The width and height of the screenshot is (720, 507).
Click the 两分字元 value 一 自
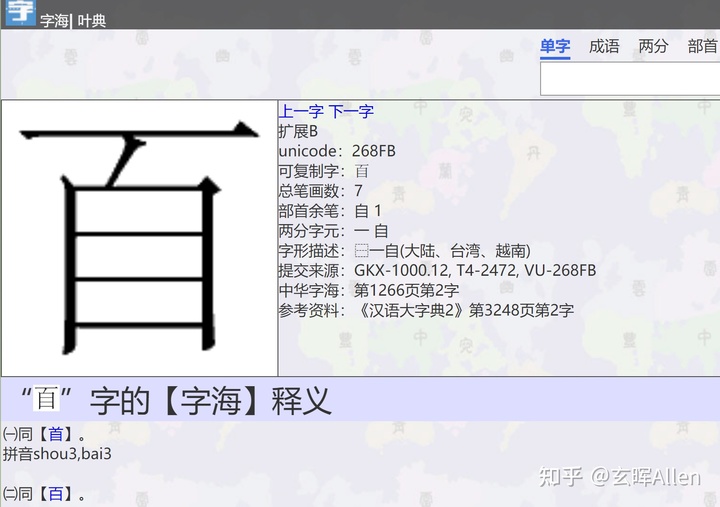pyautogui.click(x=371, y=231)
